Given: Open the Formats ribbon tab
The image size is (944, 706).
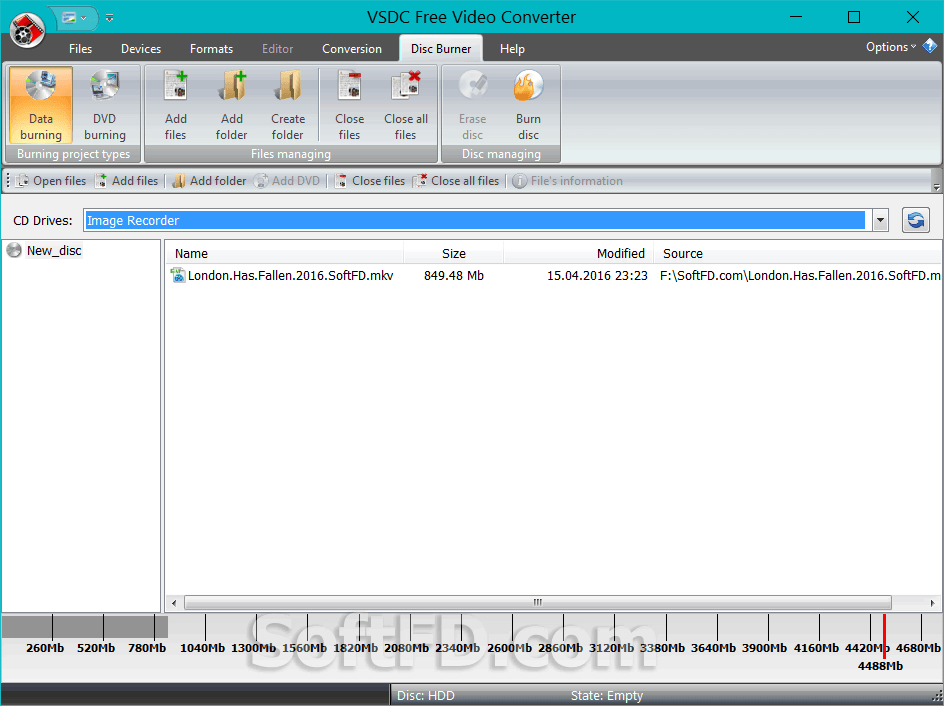Looking at the screenshot, I should (x=211, y=49).
